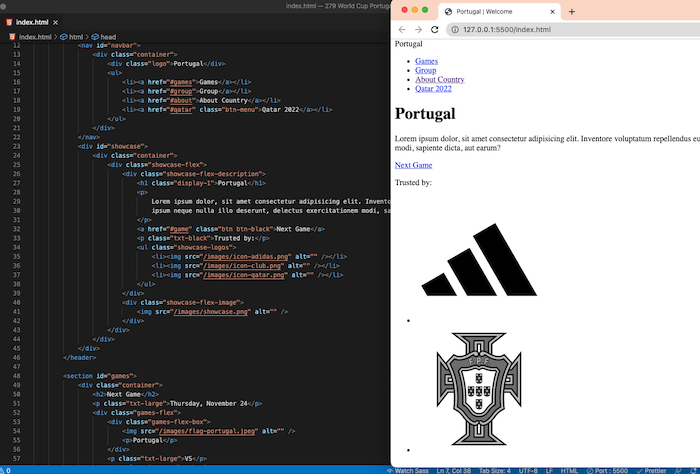Open a new browser tab
The image size is (700, 474).
[571, 12]
